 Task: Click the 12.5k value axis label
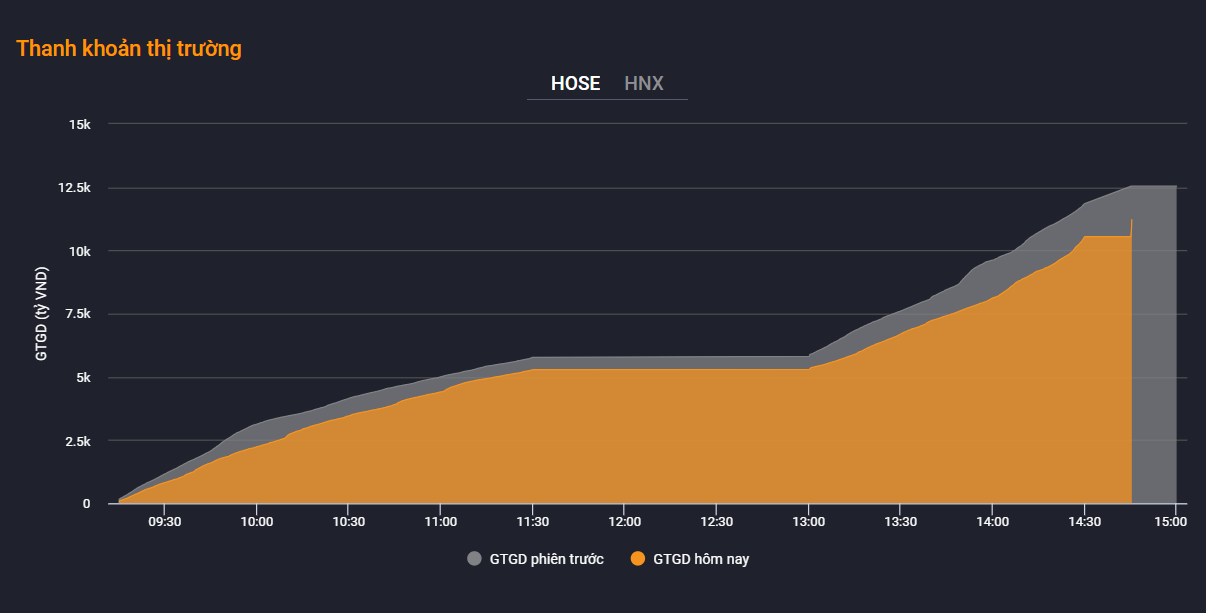(x=74, y=188)
